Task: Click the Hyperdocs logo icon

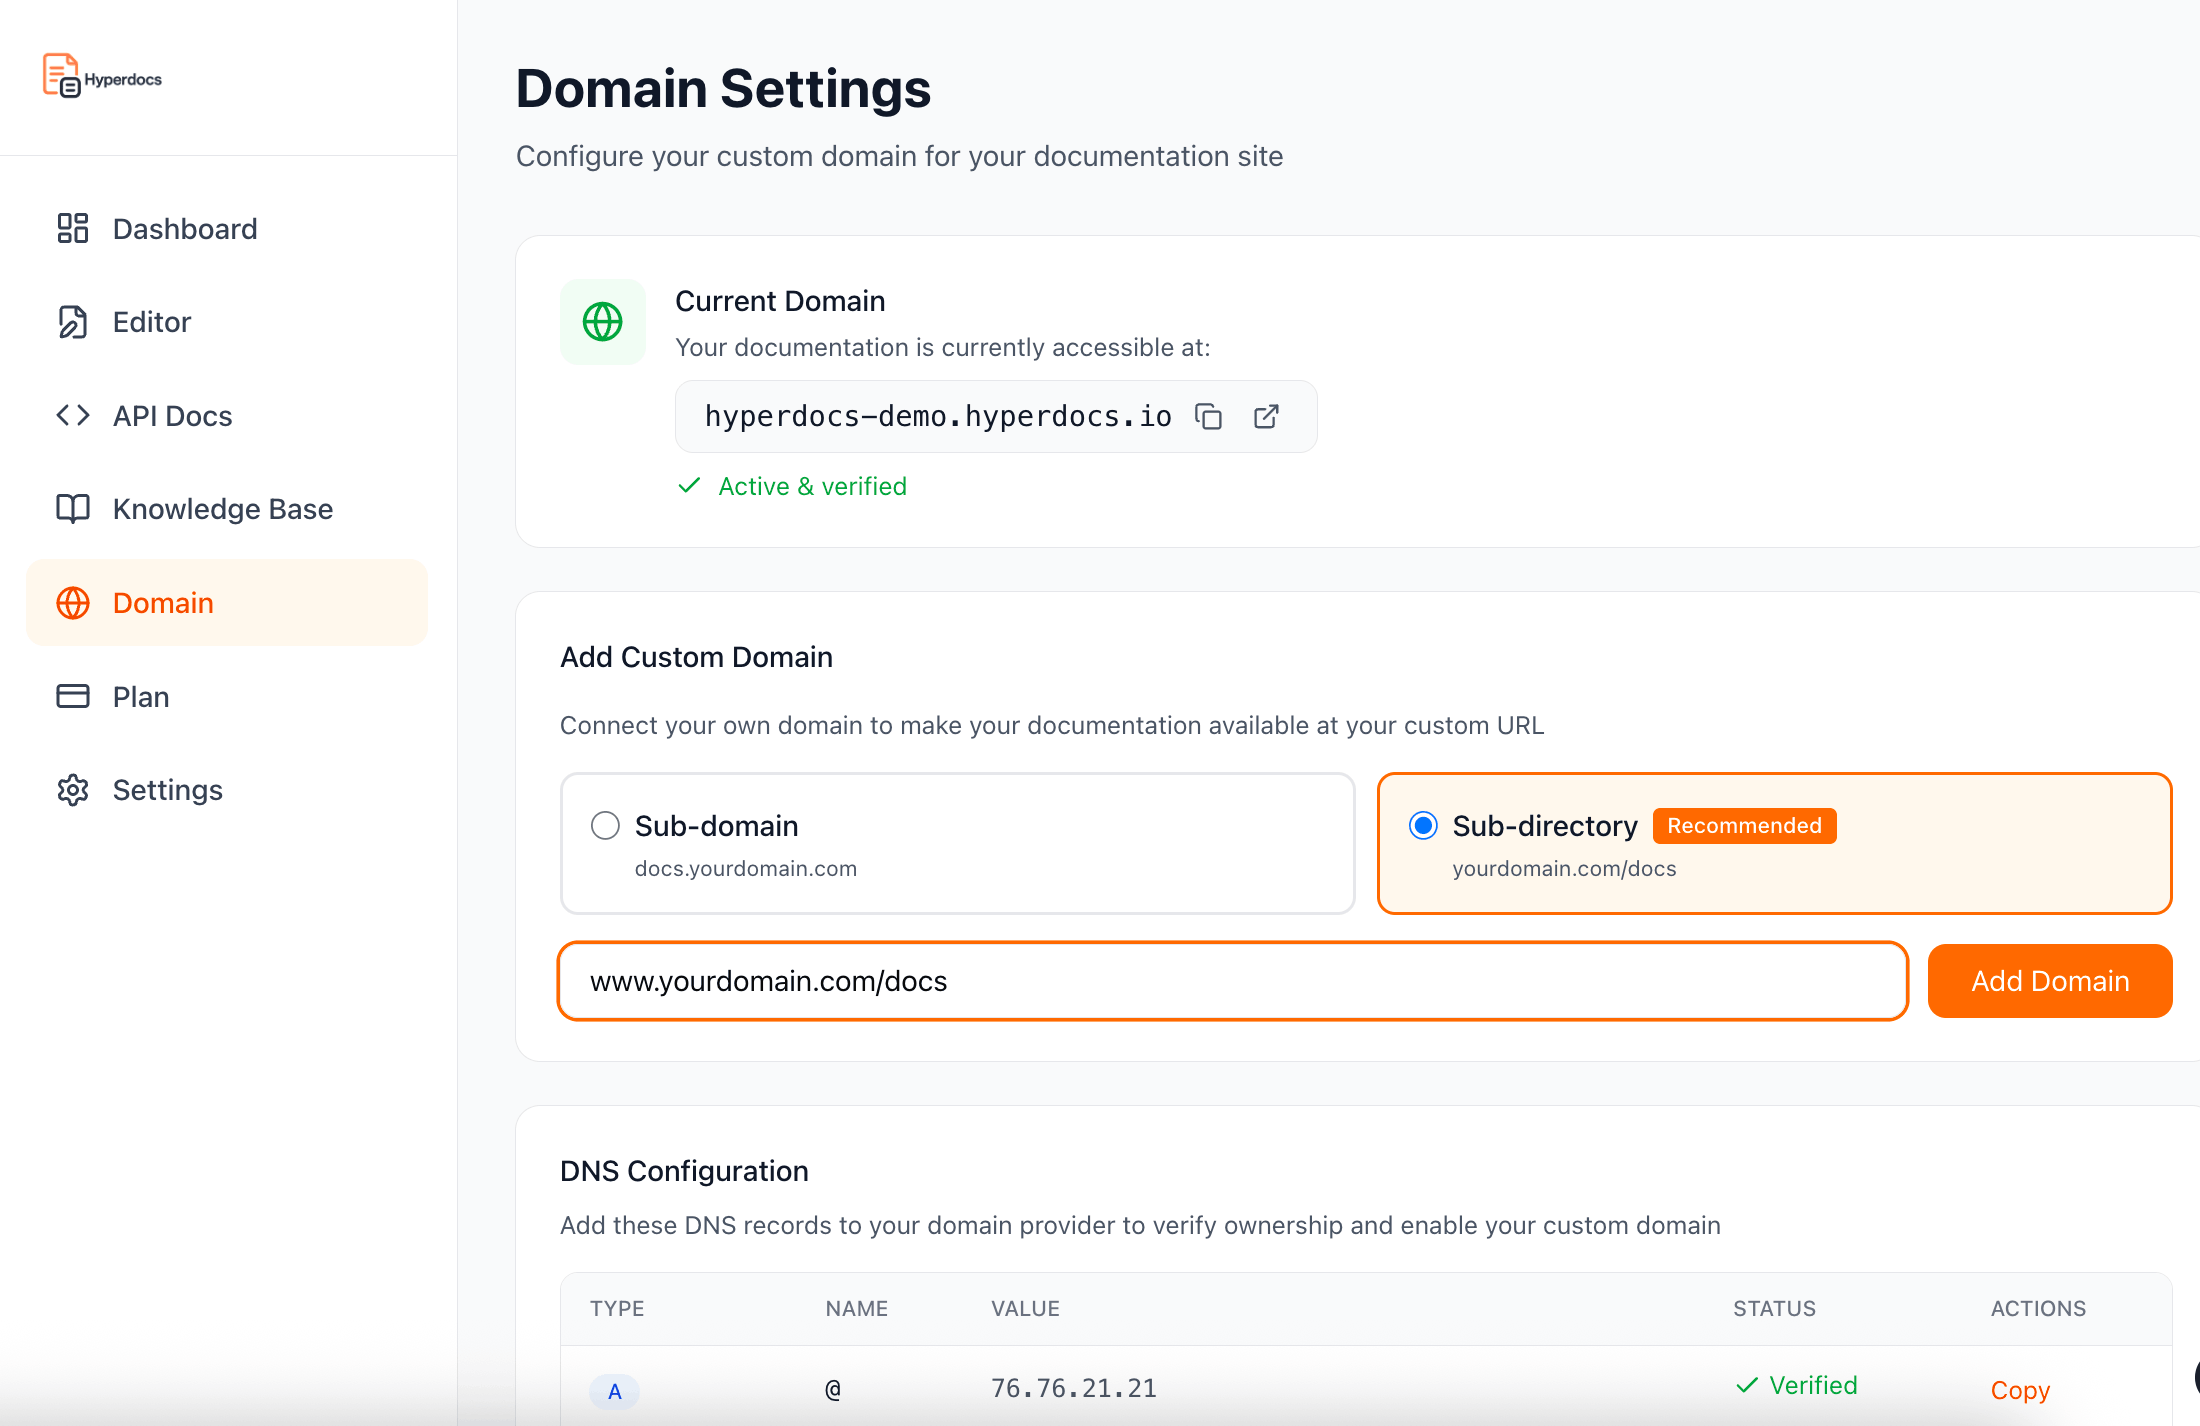Action: (61, 76)
